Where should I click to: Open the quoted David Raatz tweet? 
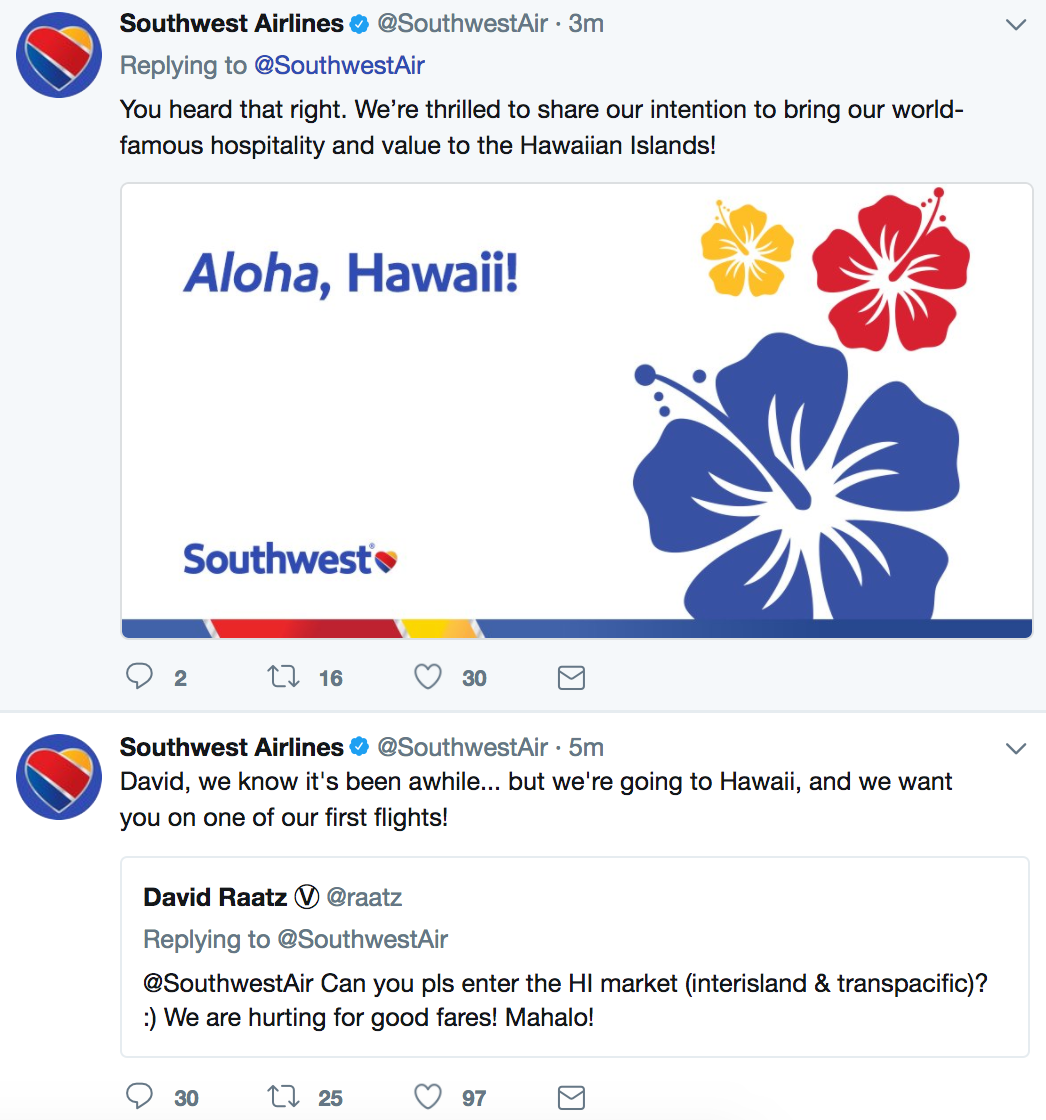click(x=574, y=956)
